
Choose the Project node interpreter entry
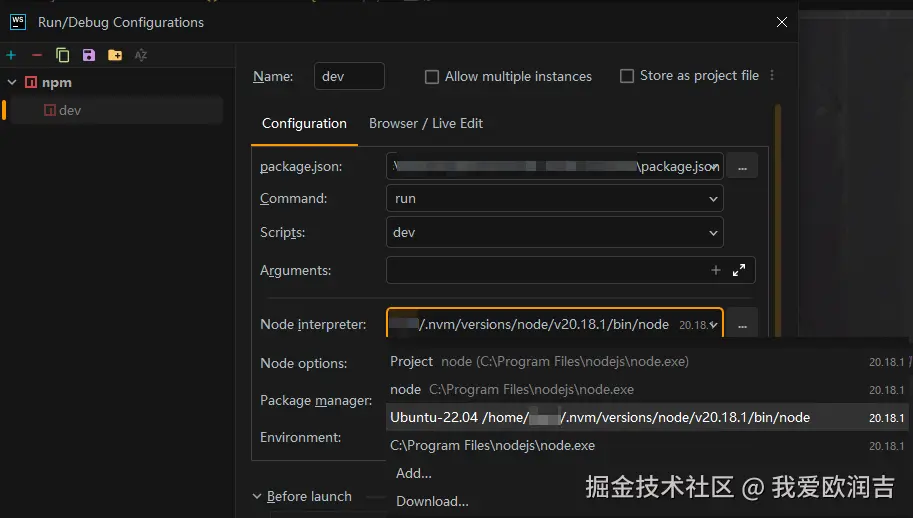[x=647, y=361]
